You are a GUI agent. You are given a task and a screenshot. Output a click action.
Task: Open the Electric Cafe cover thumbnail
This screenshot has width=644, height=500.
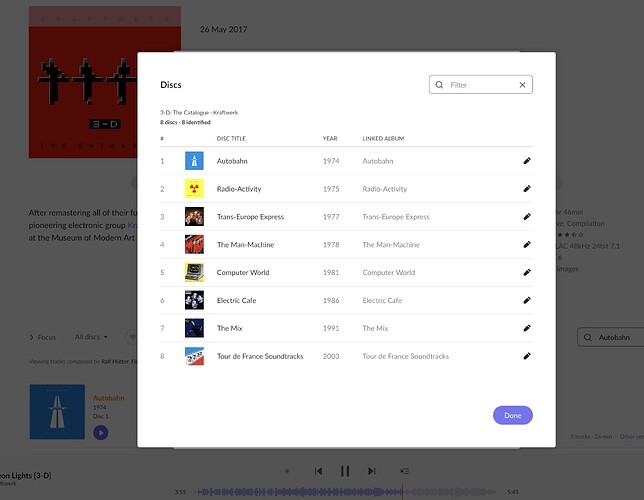pyautogui.click(x=194, y=300)
